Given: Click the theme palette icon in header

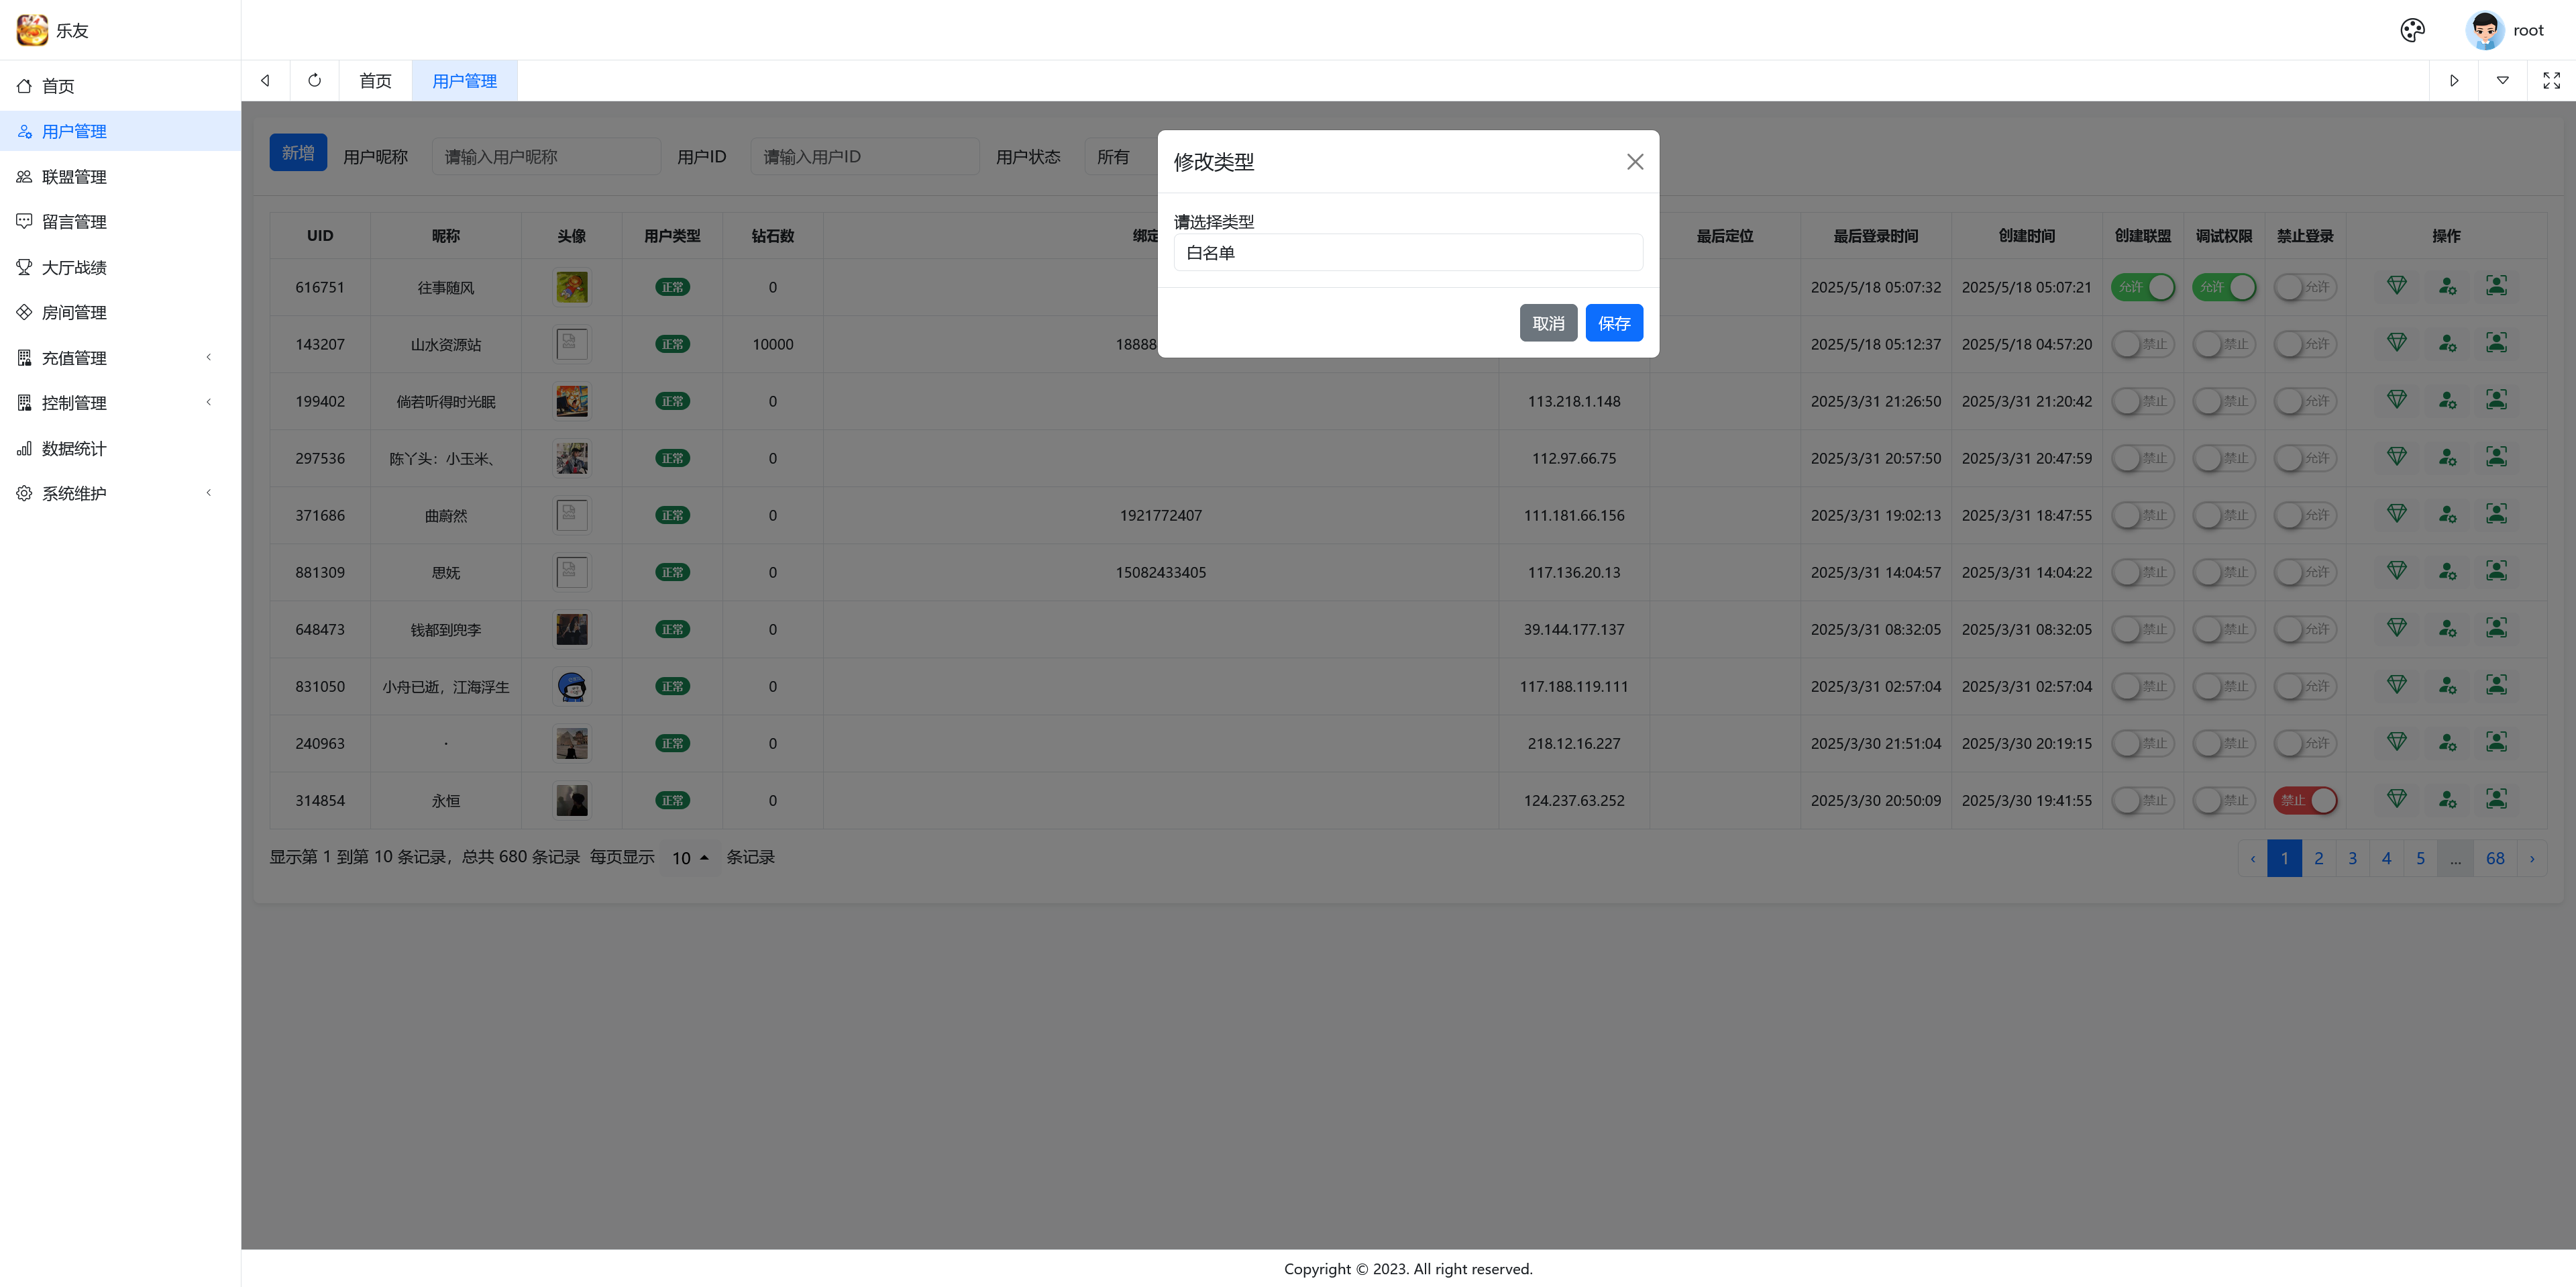Looking at the screenshot, I should point(2412,30).
